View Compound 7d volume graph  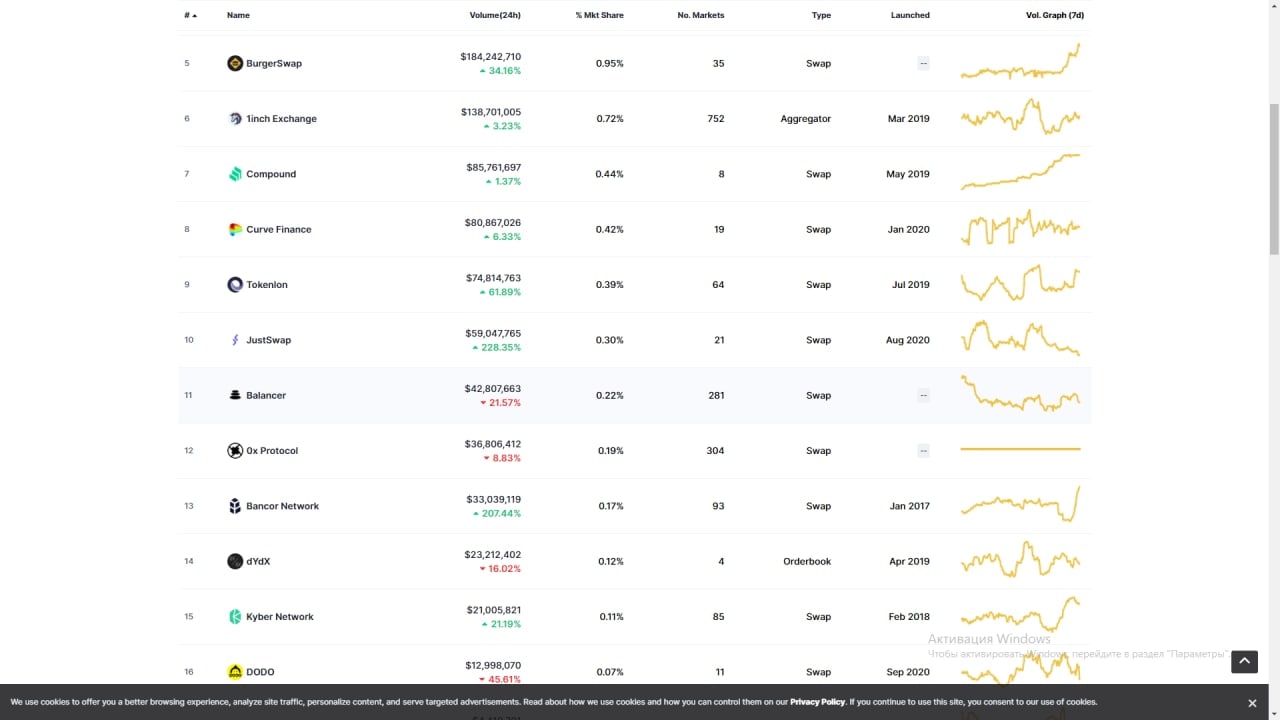tap(1020, 172)
